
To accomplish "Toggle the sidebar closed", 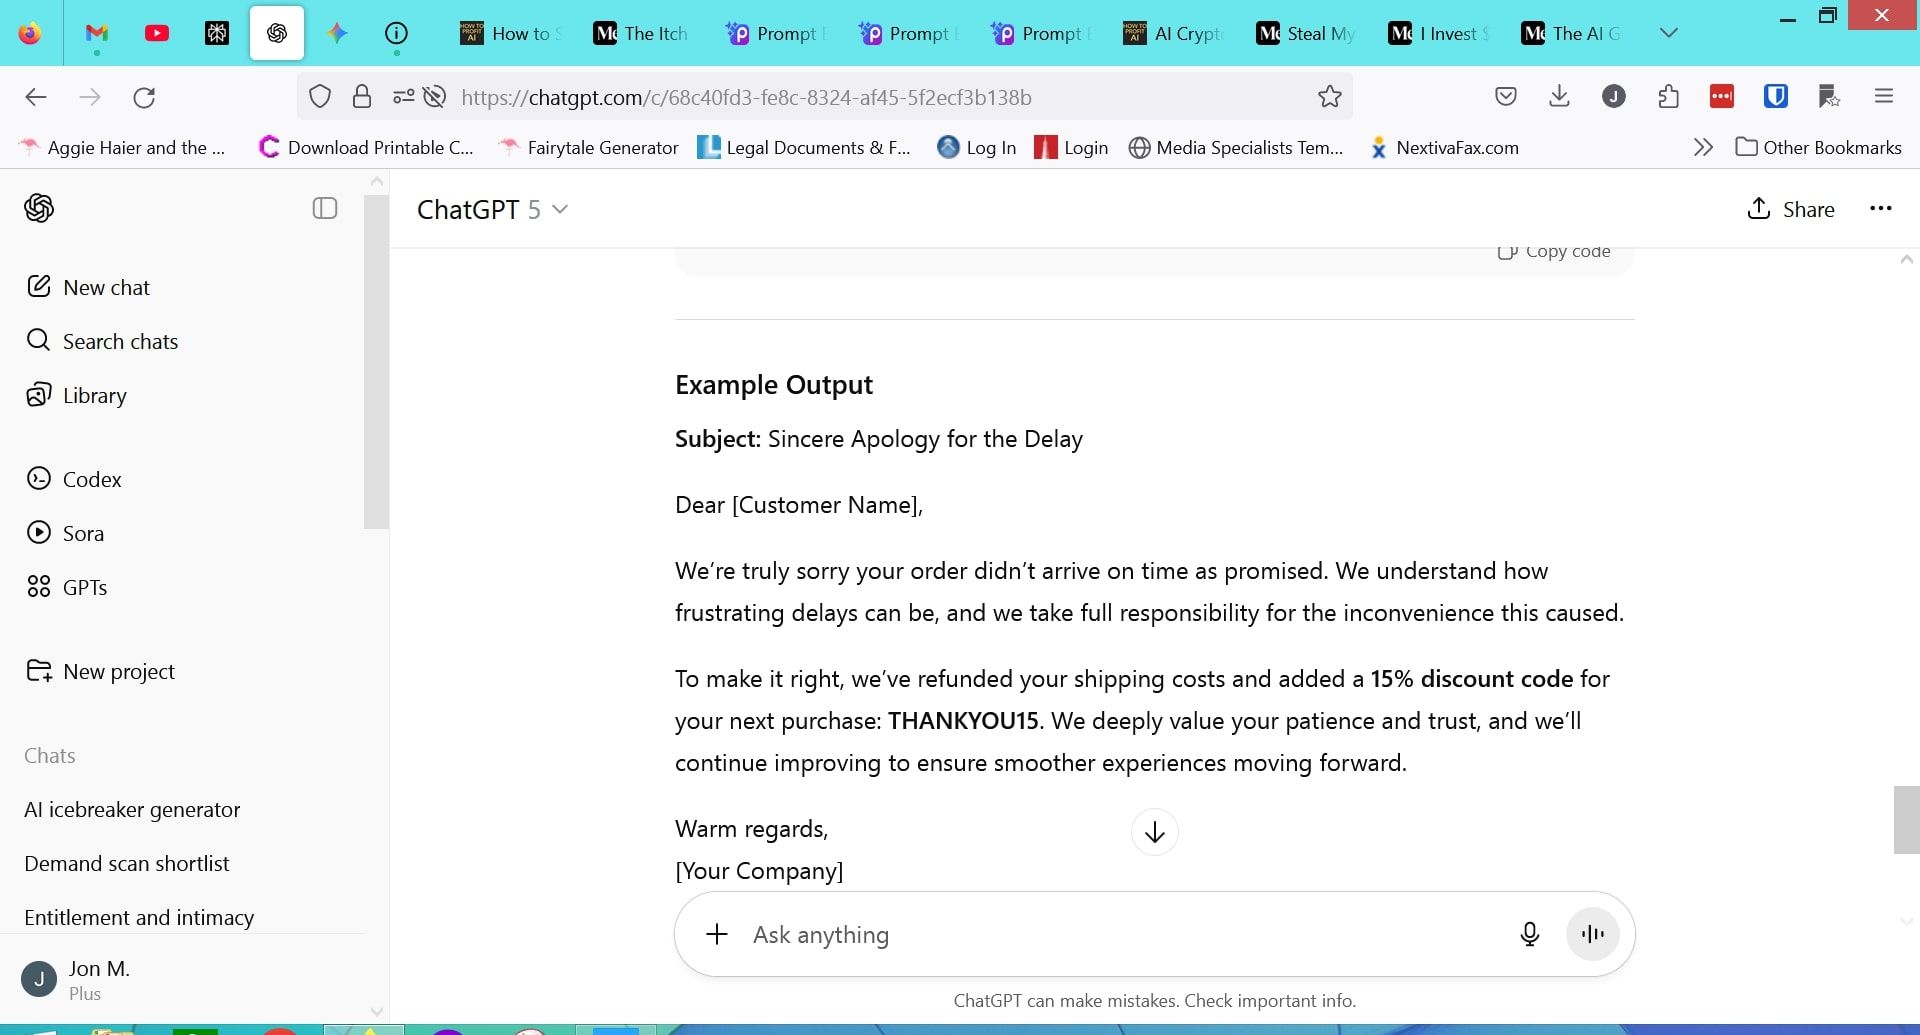I will [x=325, y=208].
